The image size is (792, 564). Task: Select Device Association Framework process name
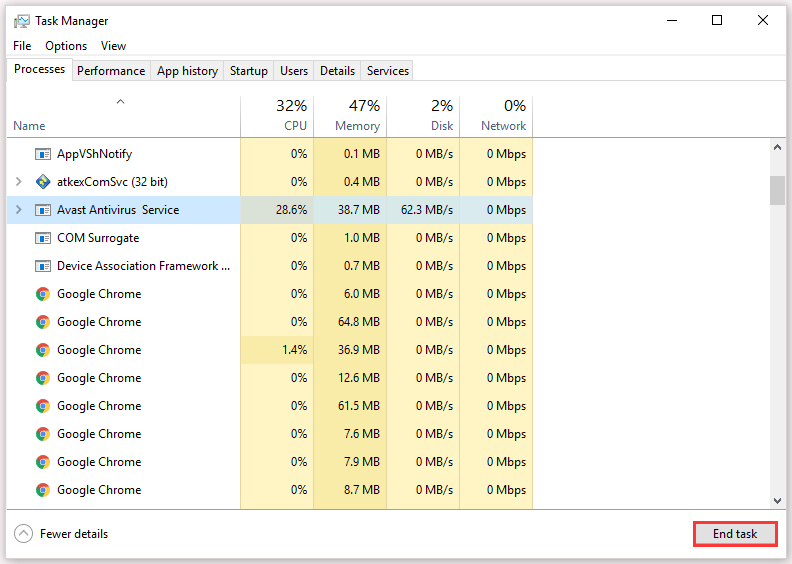click(143, 266)
